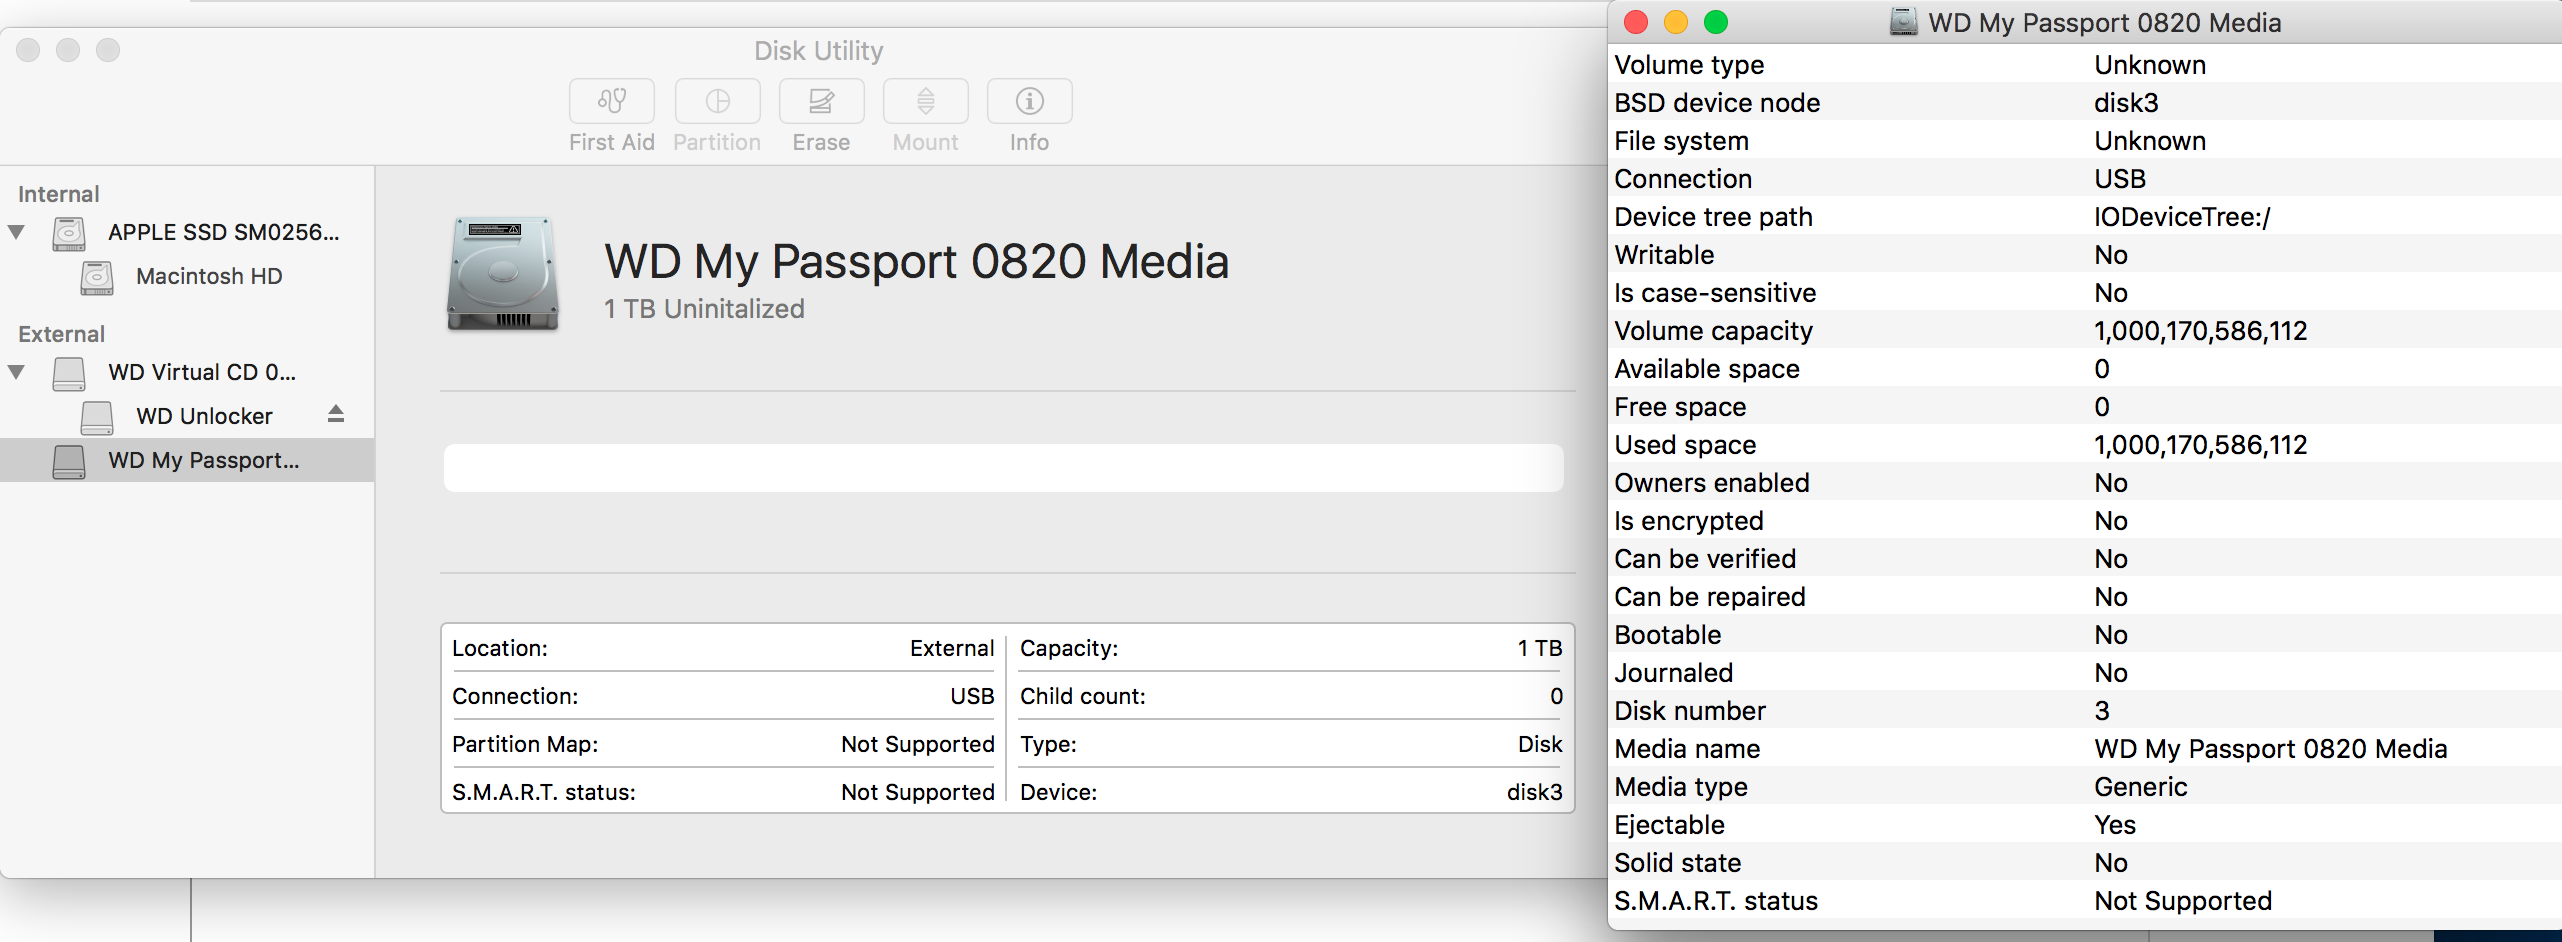This screenshot has width=2562, height=942.
Task: Click the empty capacity bar
Action: [1003, 467]
